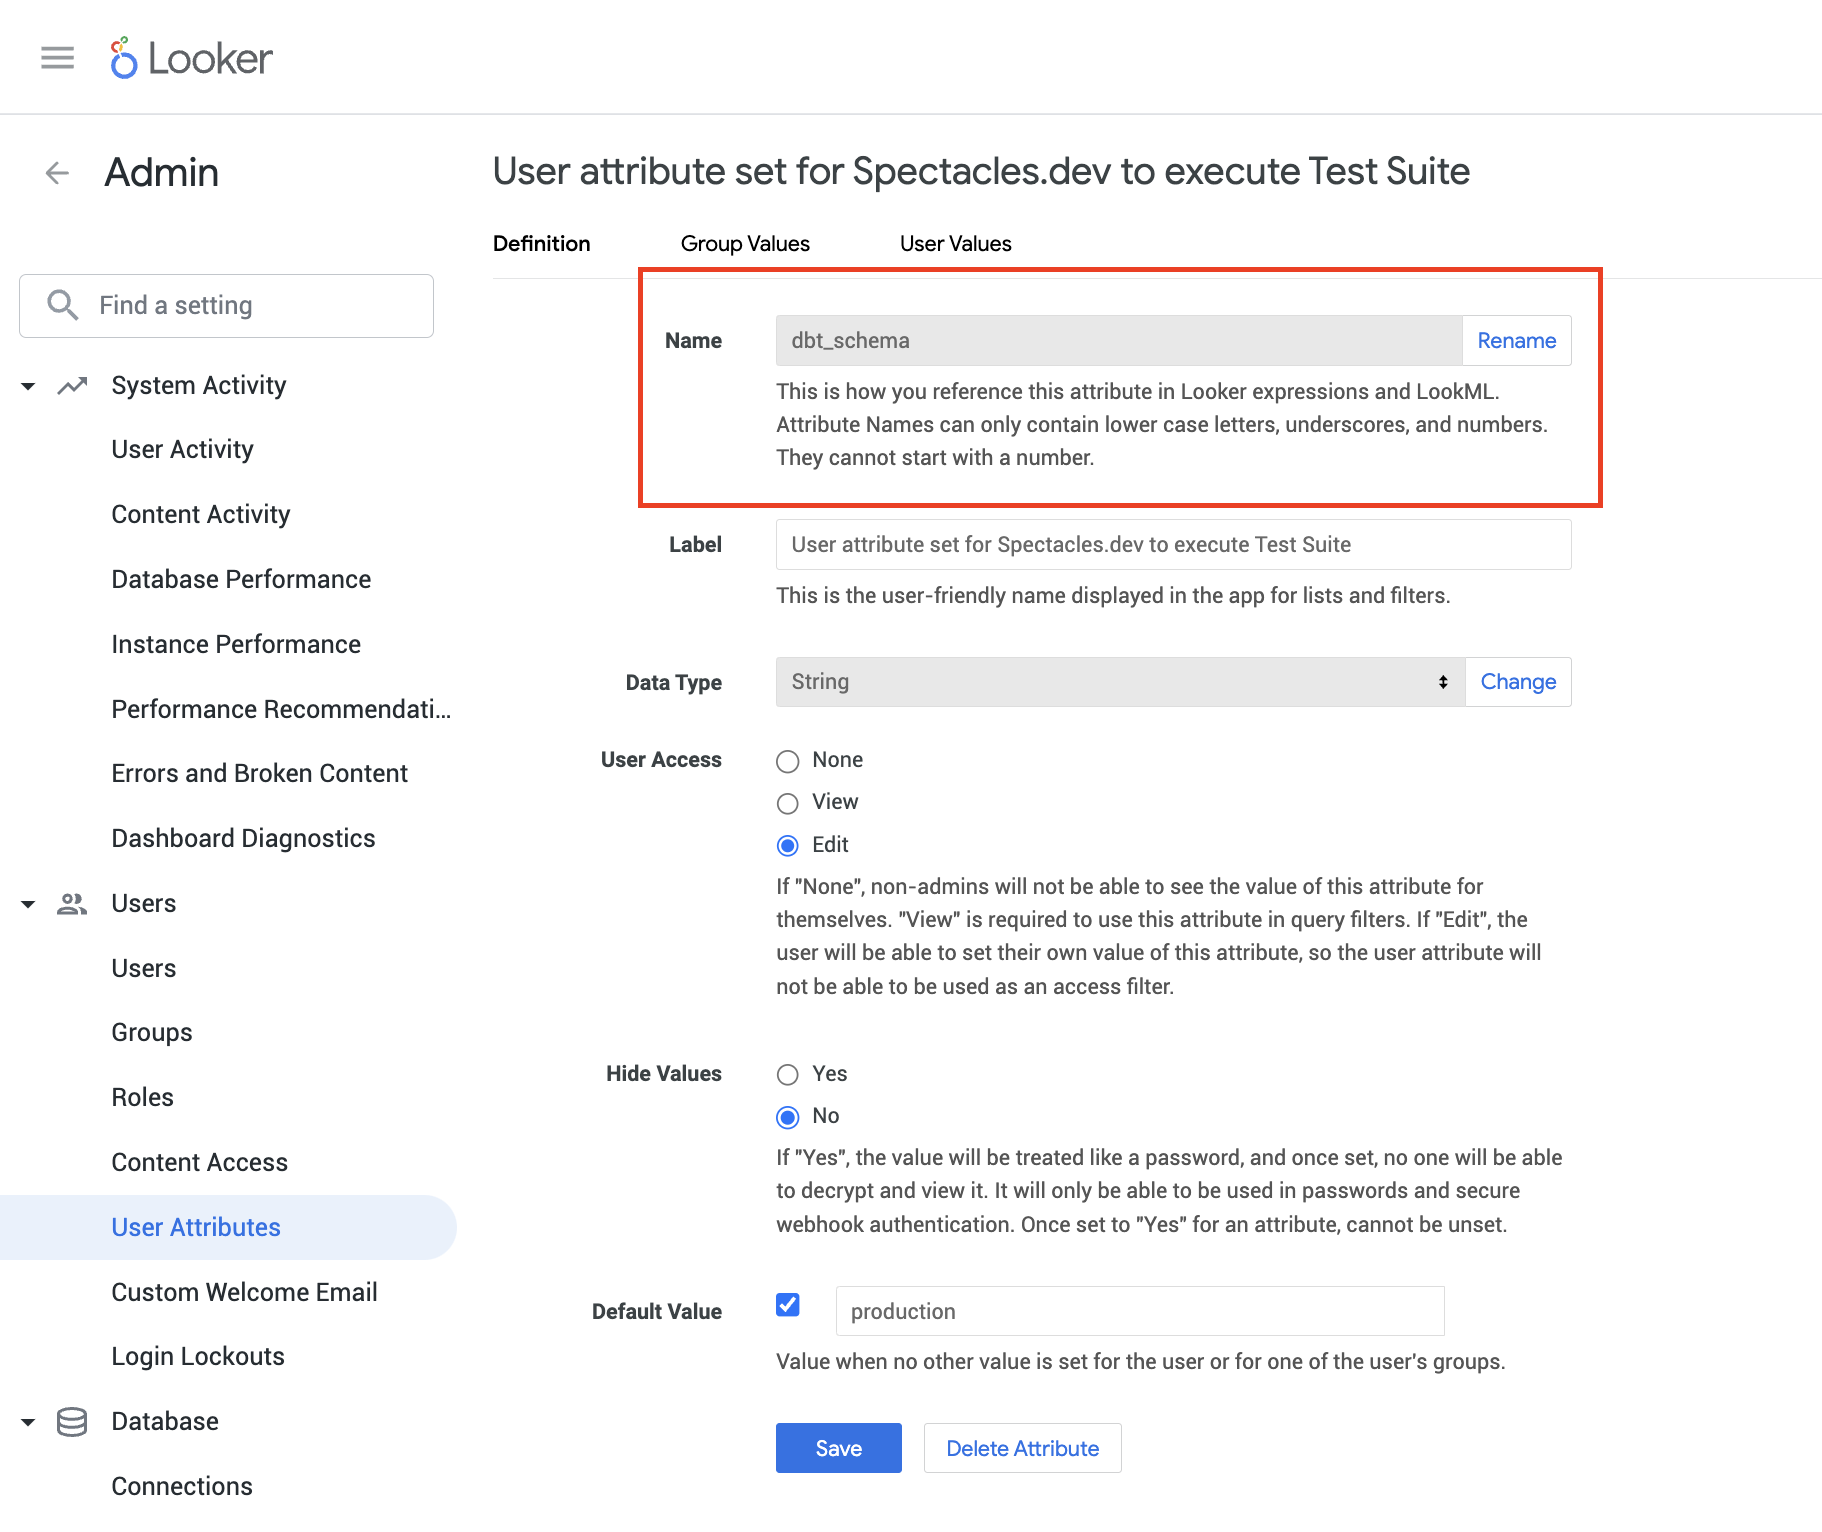1822x1532 pixels.
Task: Click the Delete Attribute button
Action: click(x=1022, y=1448)
